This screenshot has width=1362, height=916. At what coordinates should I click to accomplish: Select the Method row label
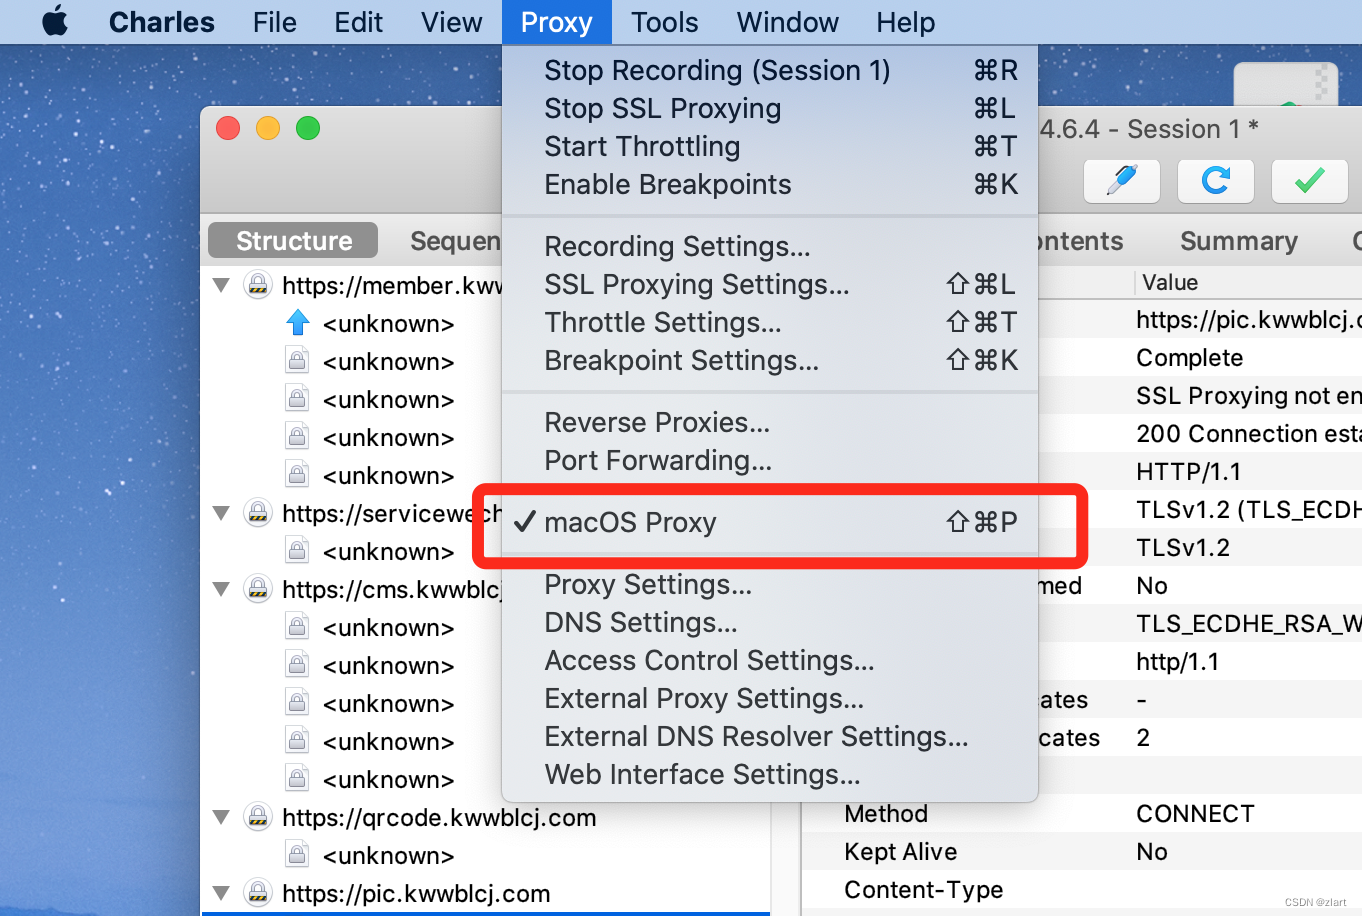click(x=886, y=814)
